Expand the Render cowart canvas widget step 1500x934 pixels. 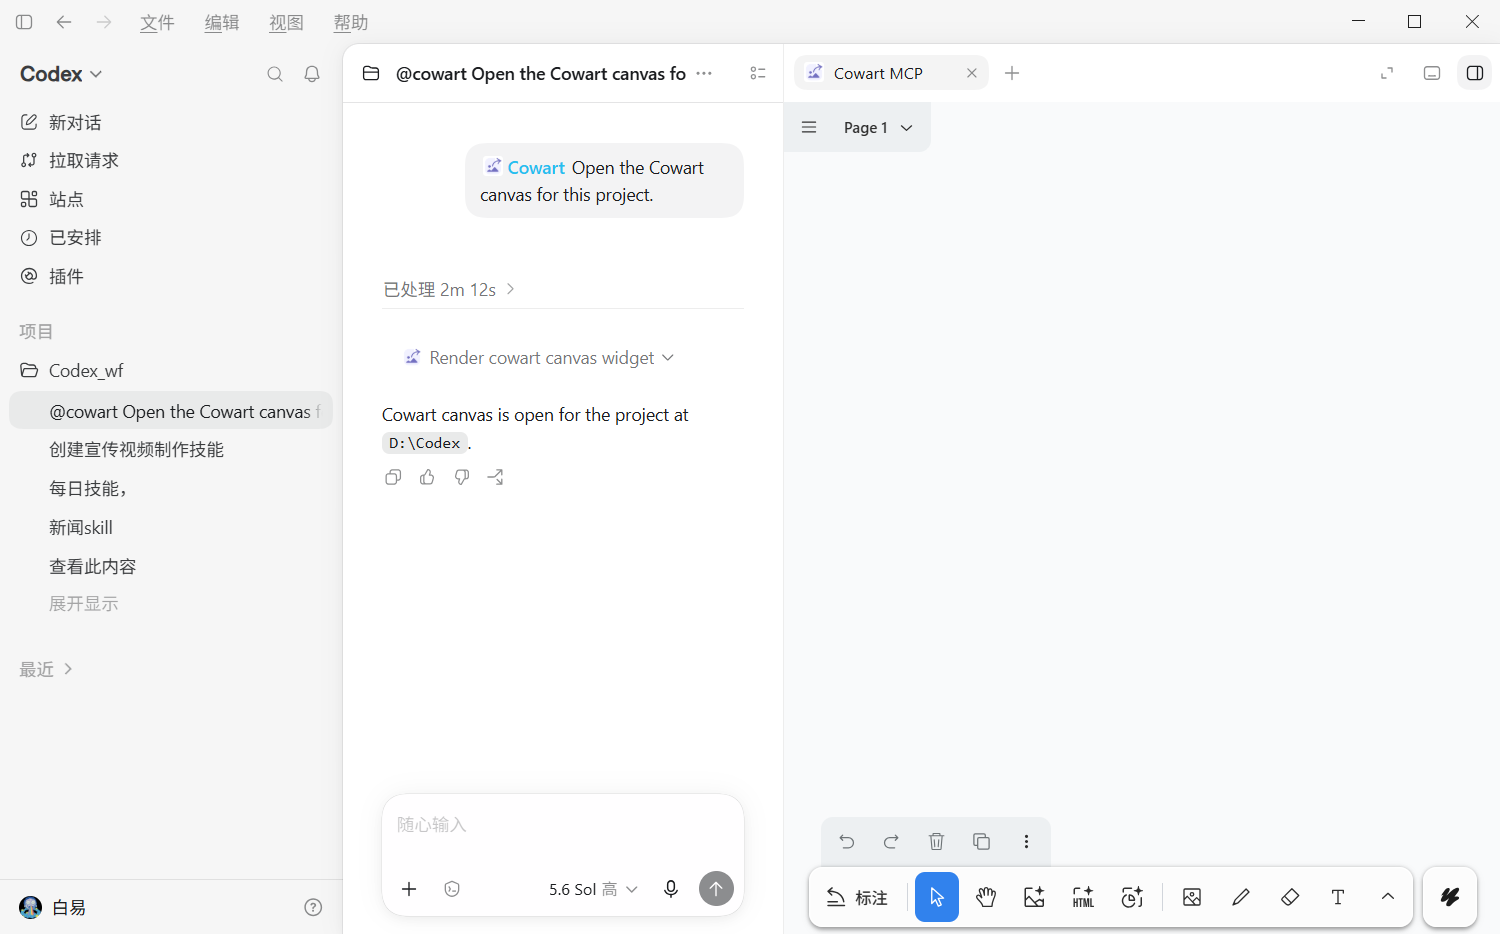pyautogui.click(x=539, y=358)
